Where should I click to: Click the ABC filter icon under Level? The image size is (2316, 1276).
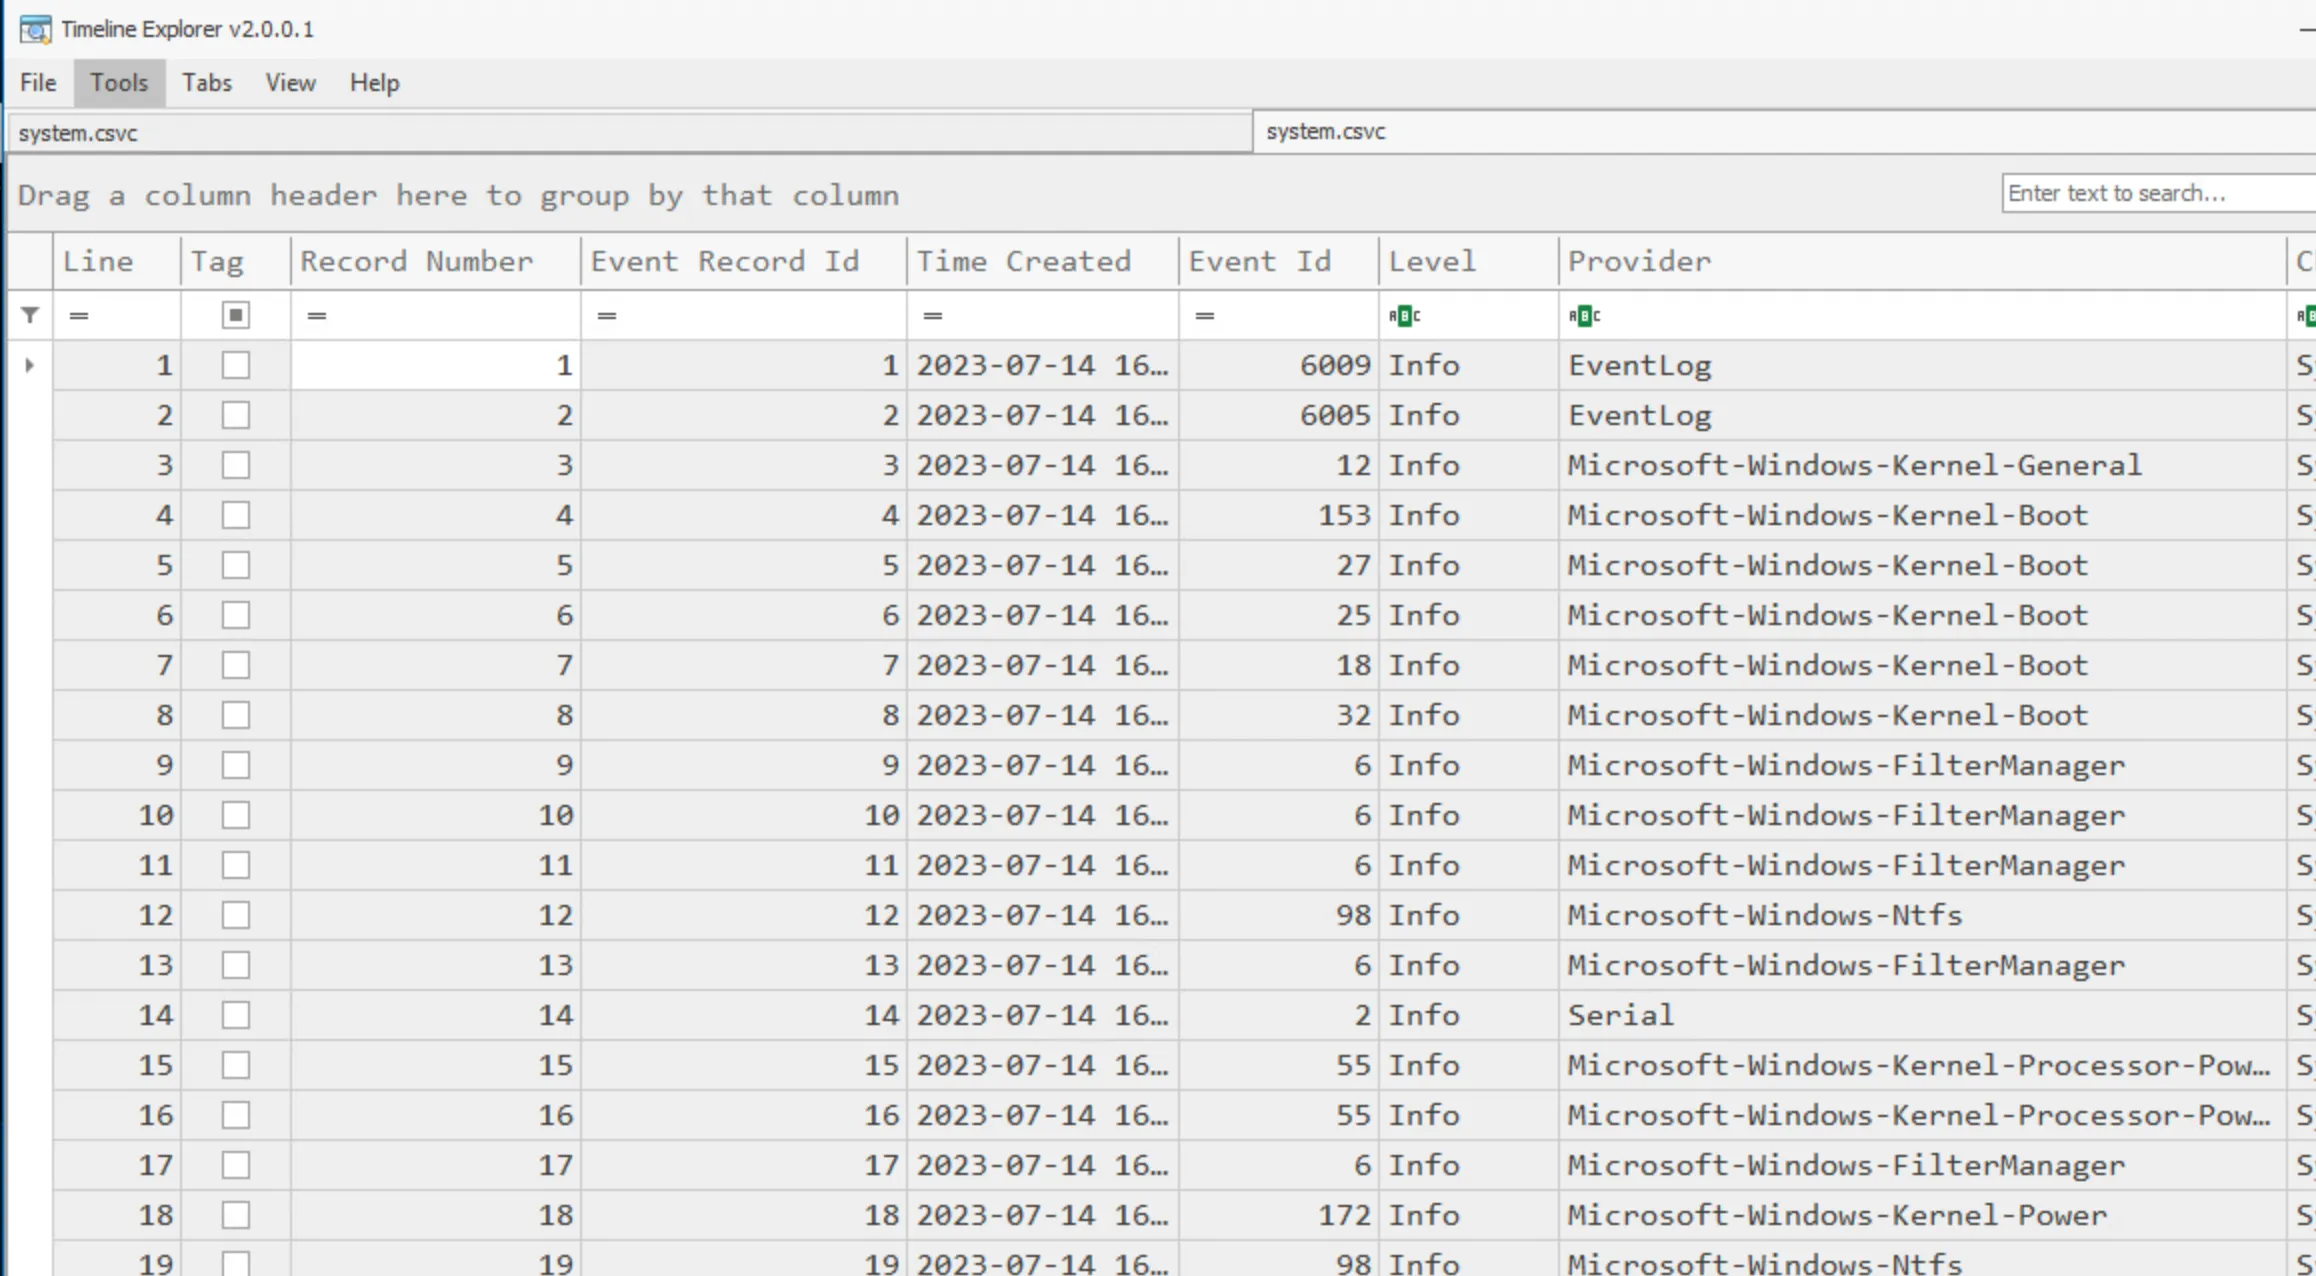1404,316
